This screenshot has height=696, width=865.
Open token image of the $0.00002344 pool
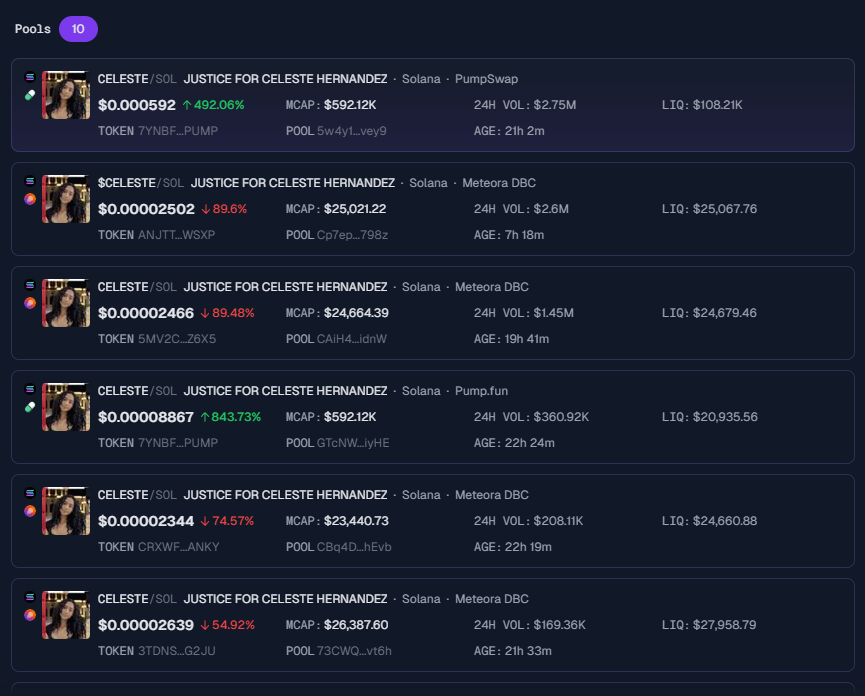click(66, 511)
